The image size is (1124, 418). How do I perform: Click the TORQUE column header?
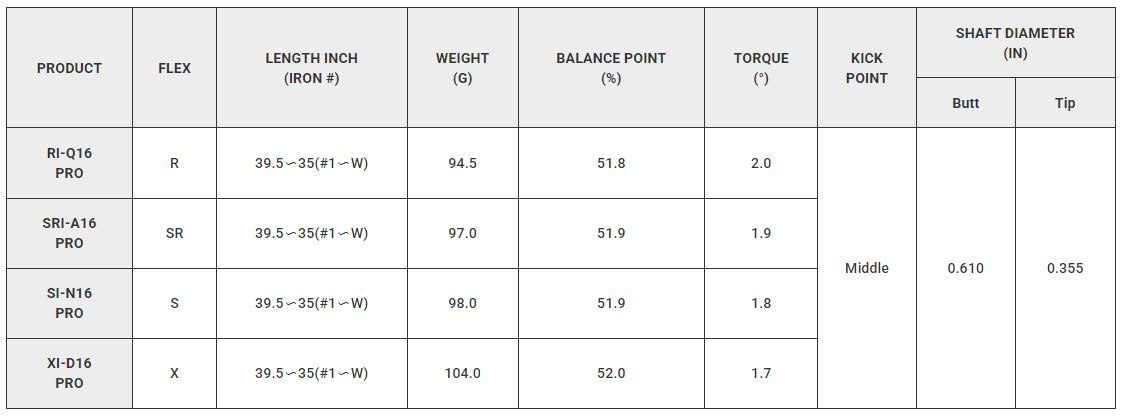pyautogui.click(x=761, y=68)
